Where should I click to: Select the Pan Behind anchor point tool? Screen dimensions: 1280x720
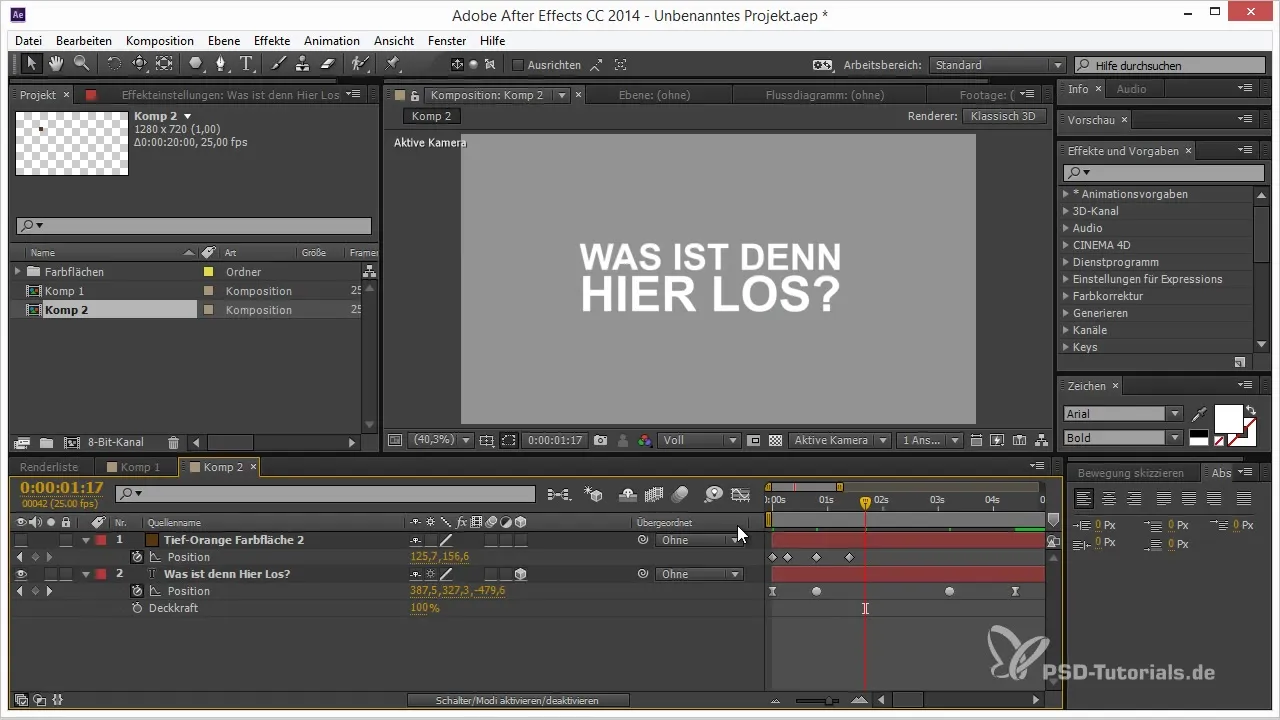[164, 64]
